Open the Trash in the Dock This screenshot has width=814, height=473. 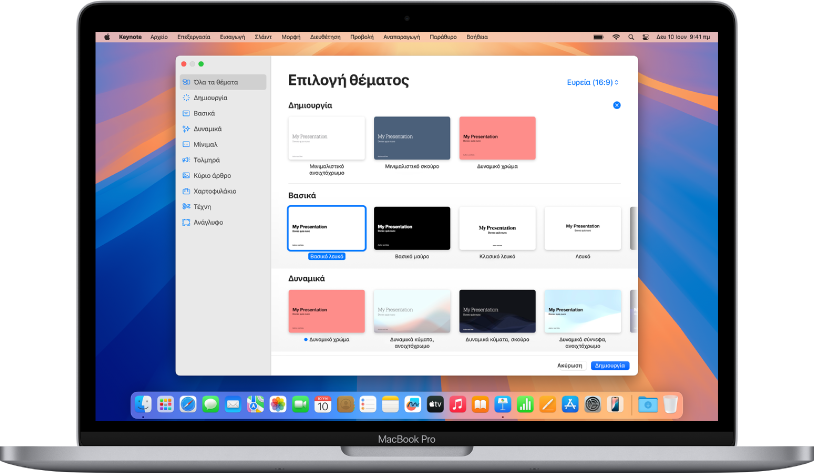coord(670,404)
